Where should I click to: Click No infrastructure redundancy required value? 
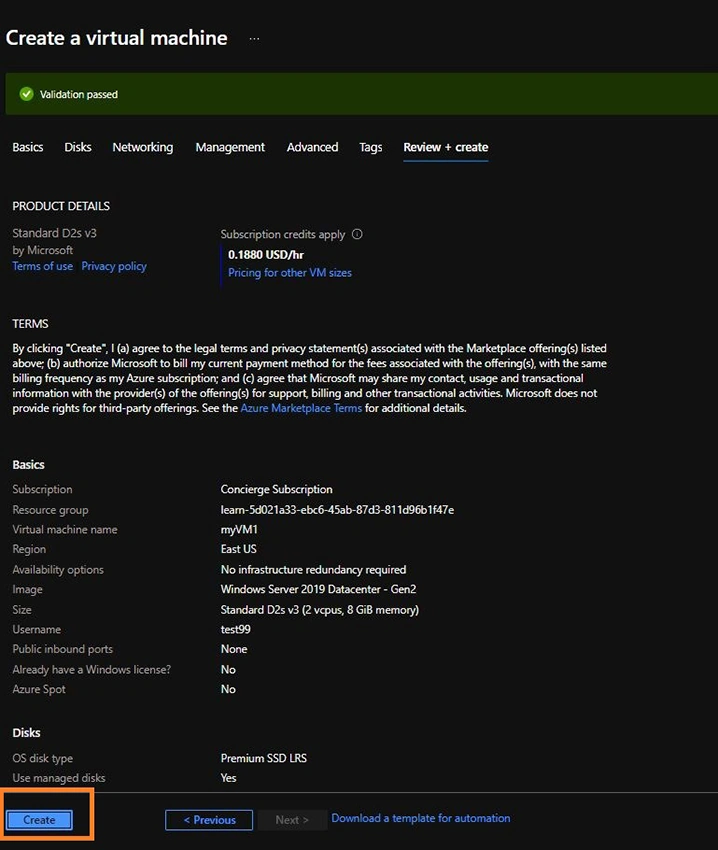point(313,569)
